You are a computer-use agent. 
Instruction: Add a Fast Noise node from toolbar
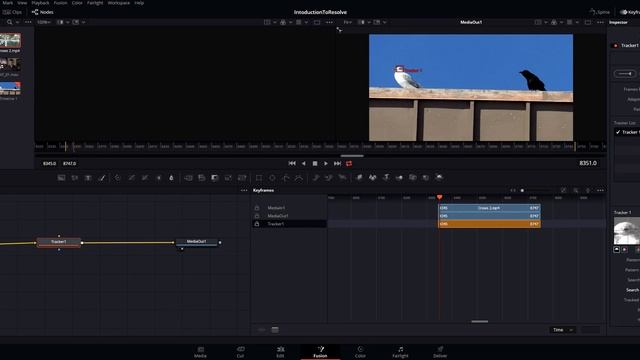click(75, 178)
